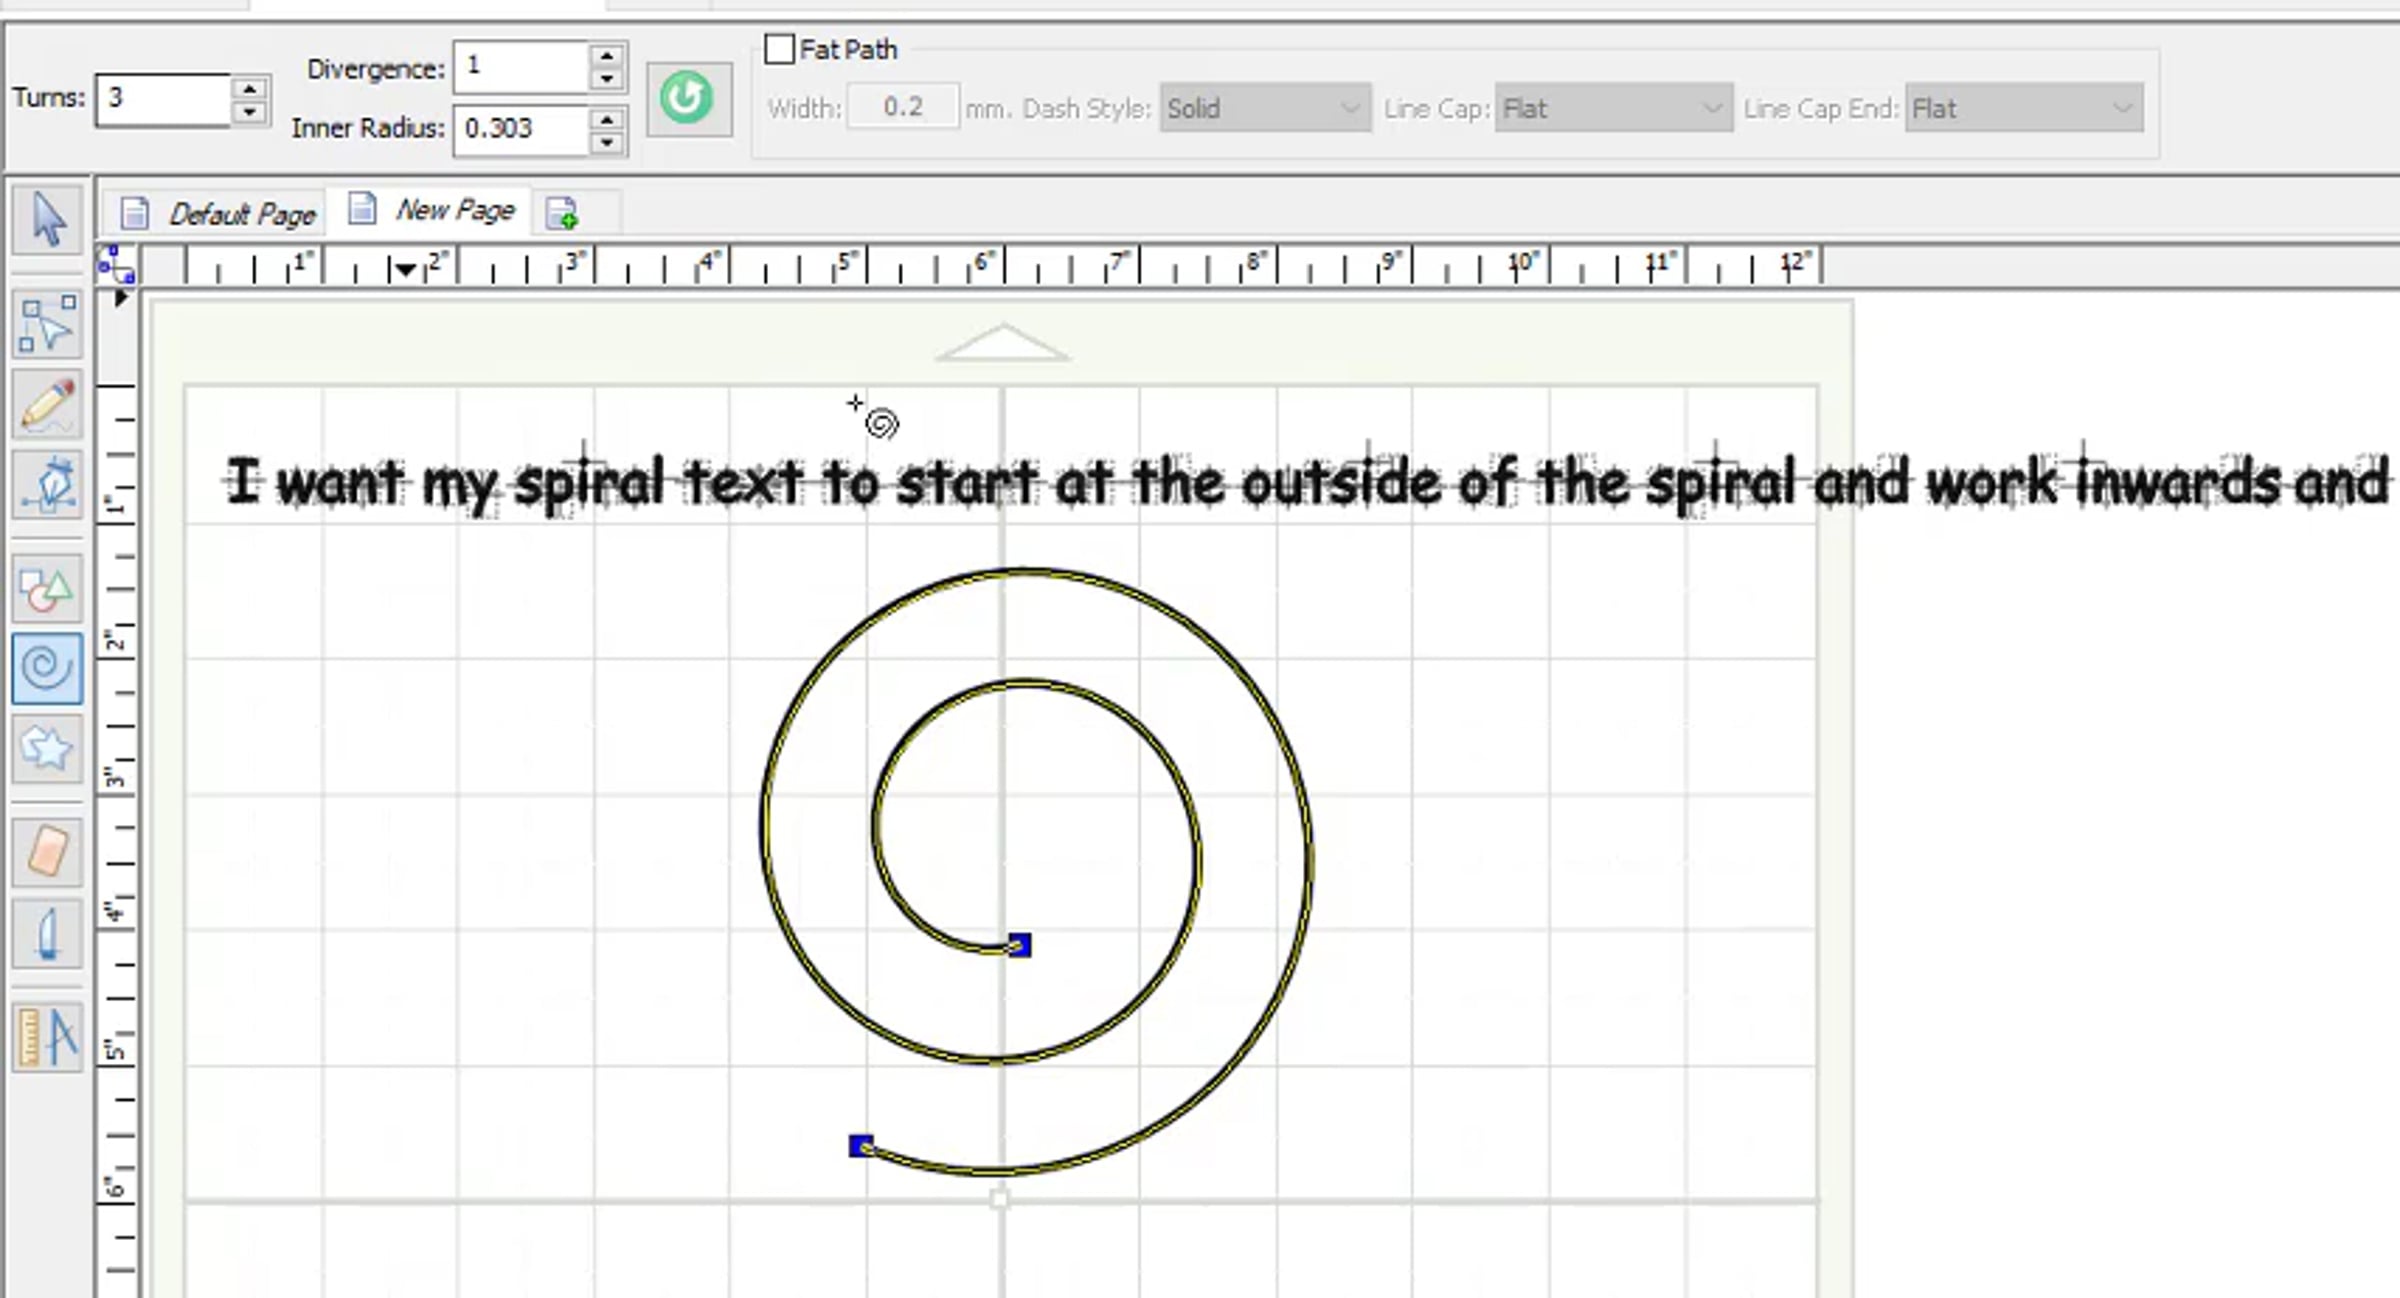The width and height of the screenshot is (2400, 1298).
Task: Click the spiral's outer end node
Action: coord(861,1146)
